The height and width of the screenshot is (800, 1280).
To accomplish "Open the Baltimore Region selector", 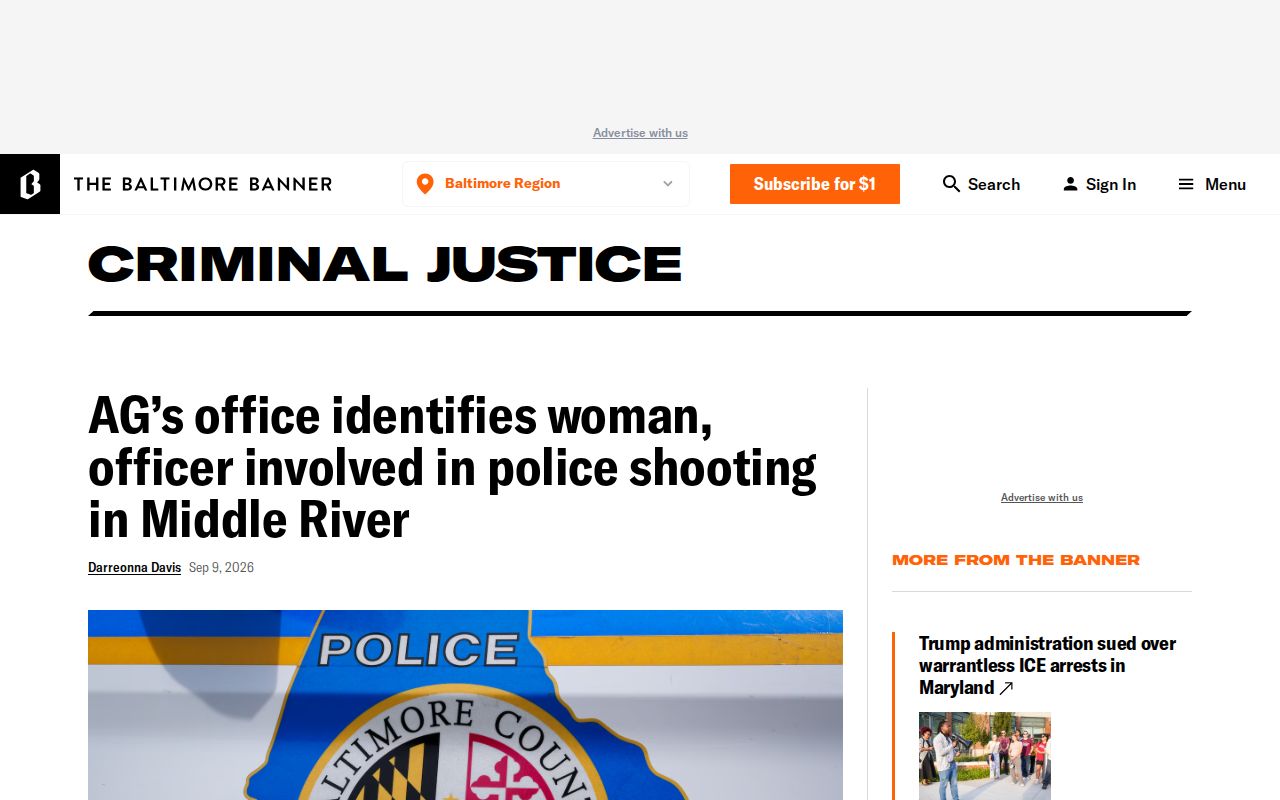I will coord(546,184).
